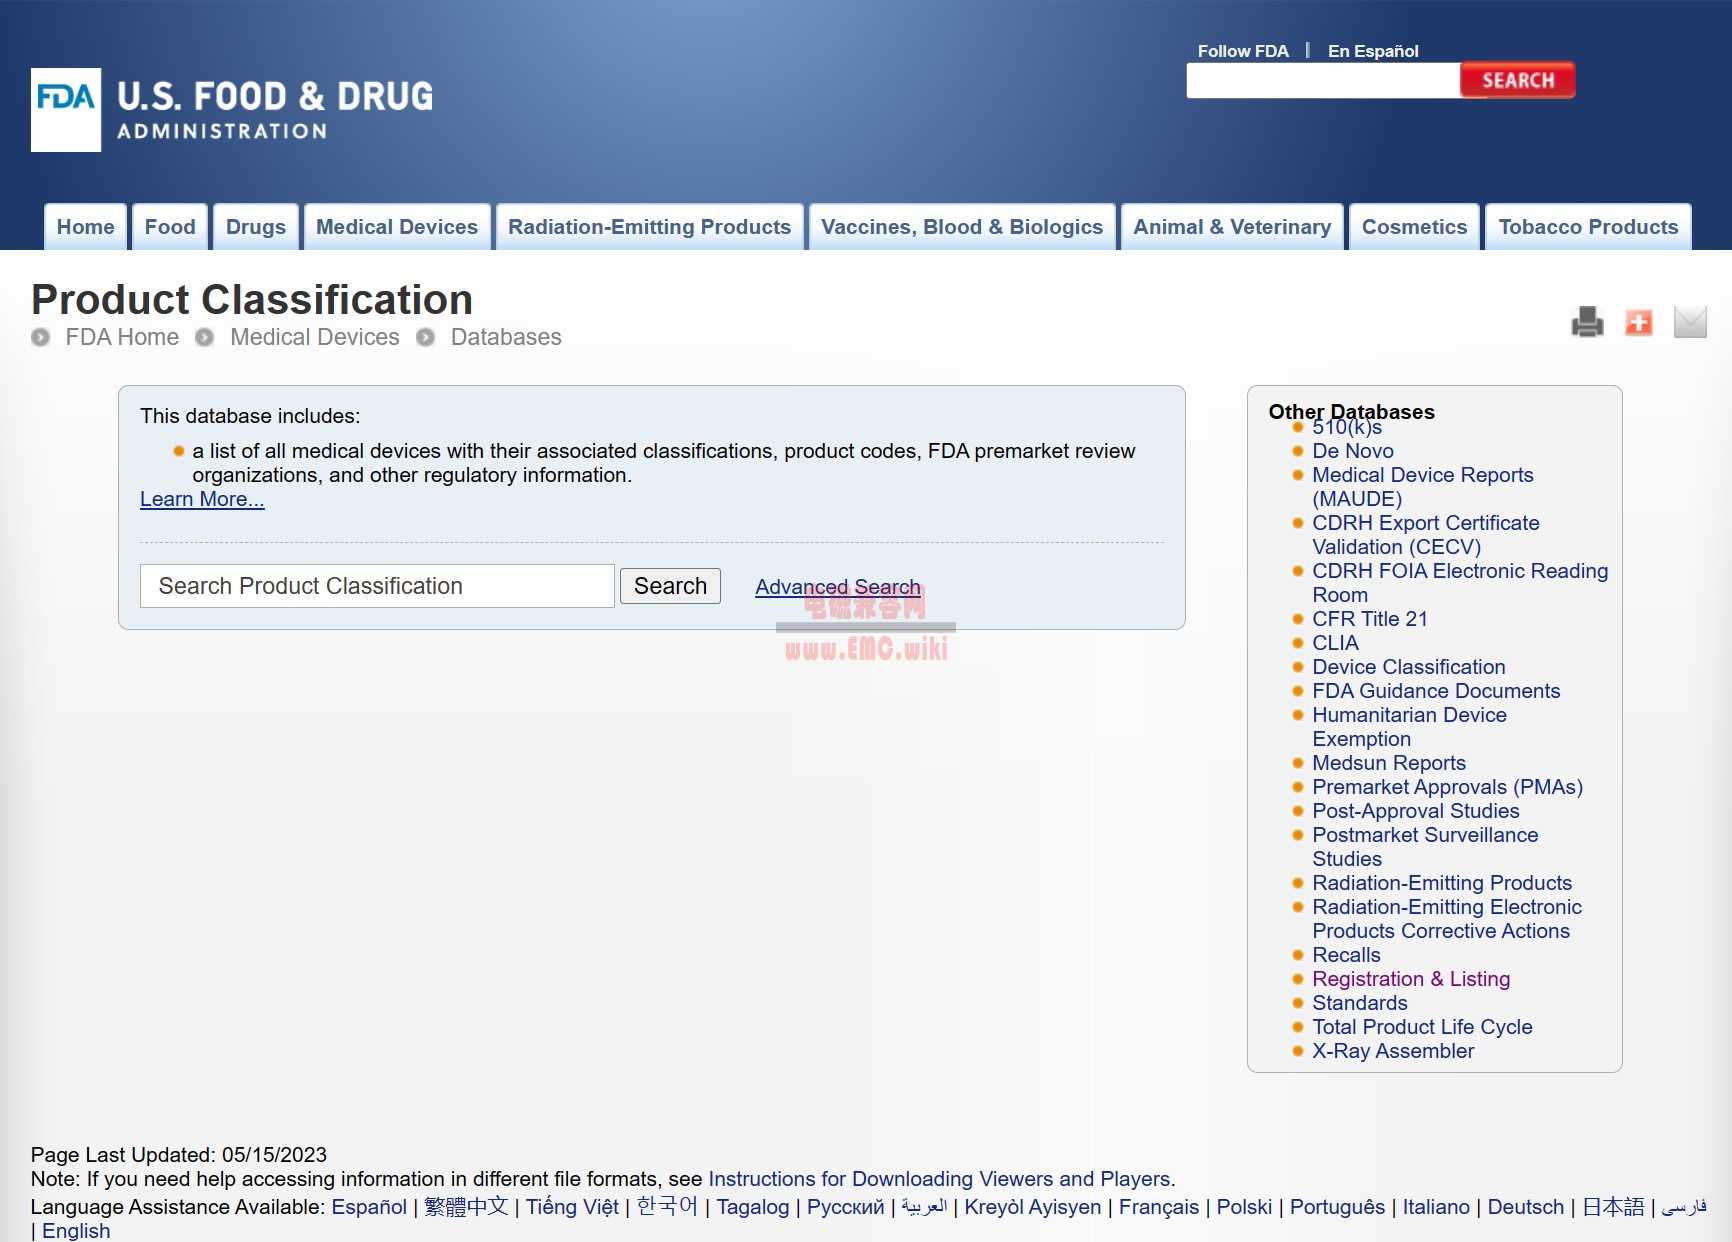Select Español language assistance link
The height and width of the screenshot is (1242, 1732).
click(369, 1207)
